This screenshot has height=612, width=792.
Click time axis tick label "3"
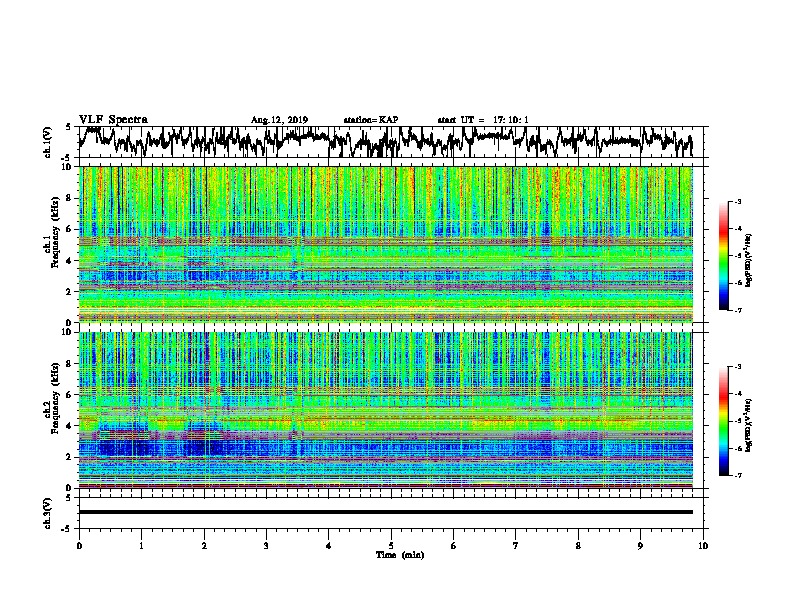click(266, 546)
